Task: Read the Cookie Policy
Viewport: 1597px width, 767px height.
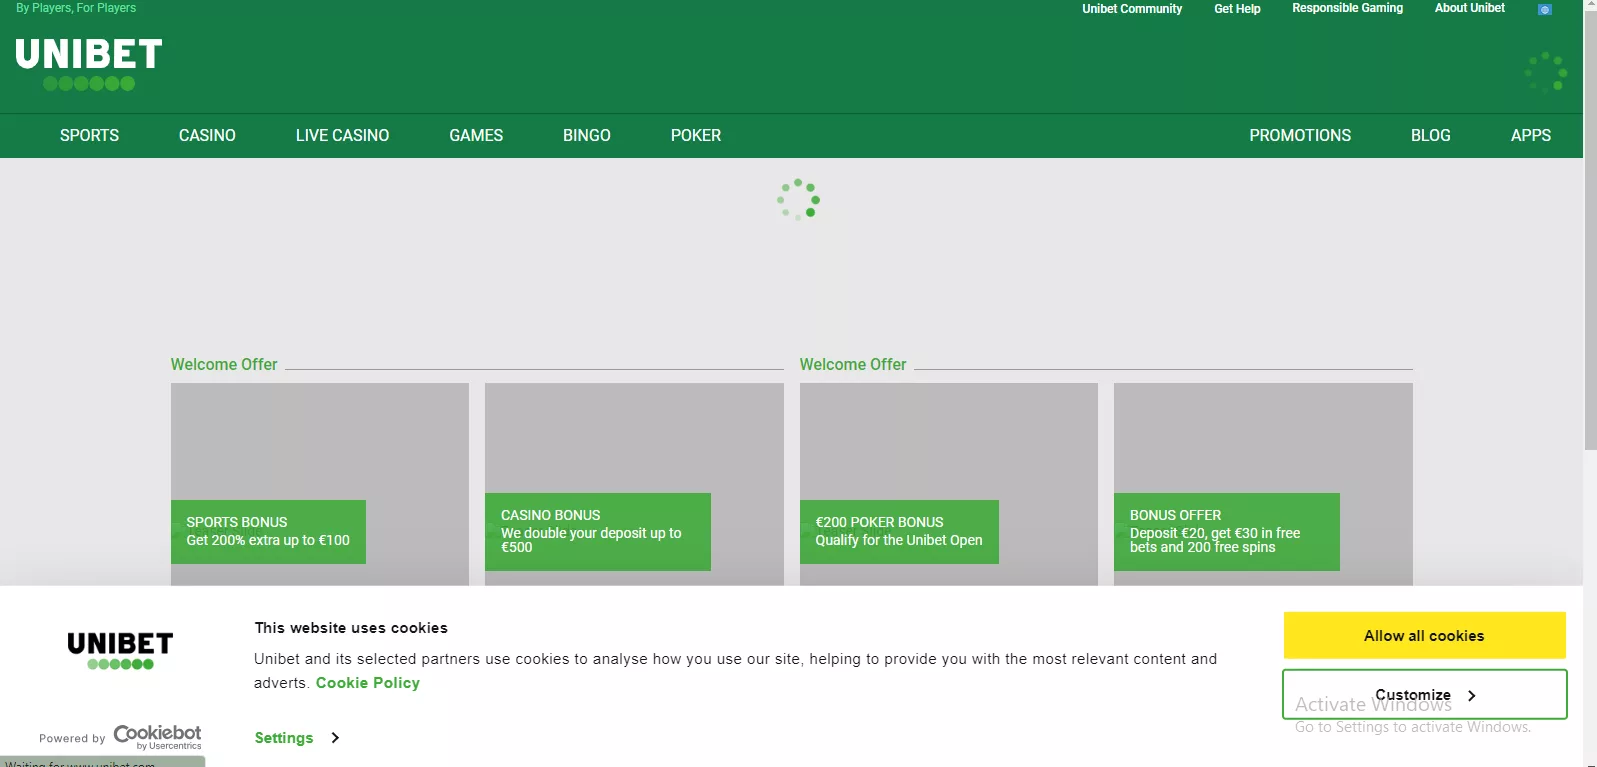Action: [x=368, y=683]
